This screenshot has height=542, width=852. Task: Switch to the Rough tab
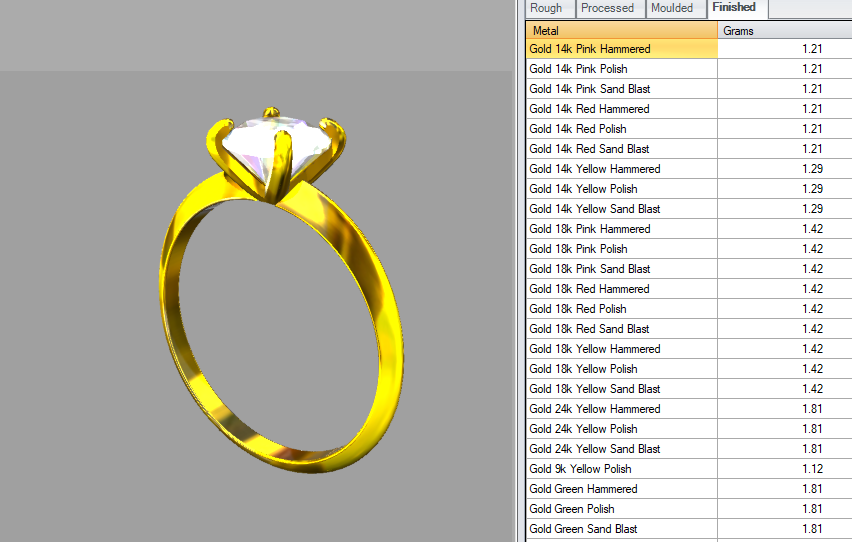tap(546, 8)
